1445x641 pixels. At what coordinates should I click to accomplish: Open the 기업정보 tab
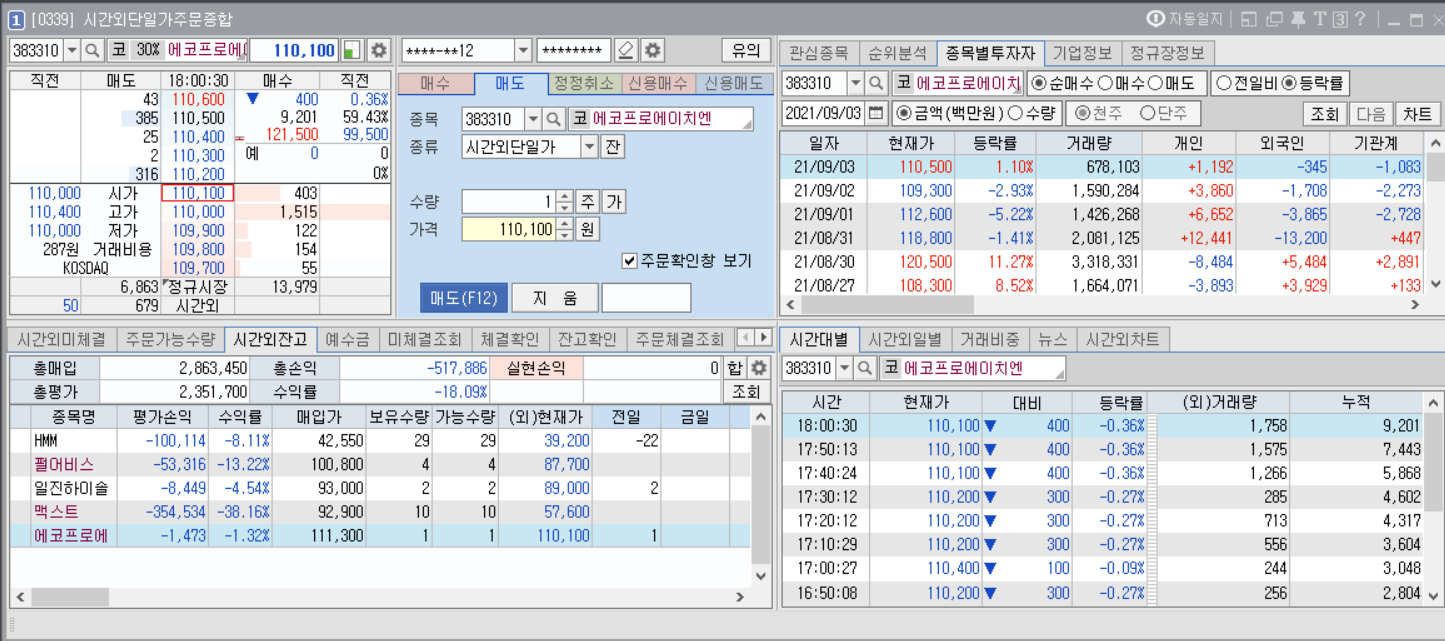point(1081,52)
